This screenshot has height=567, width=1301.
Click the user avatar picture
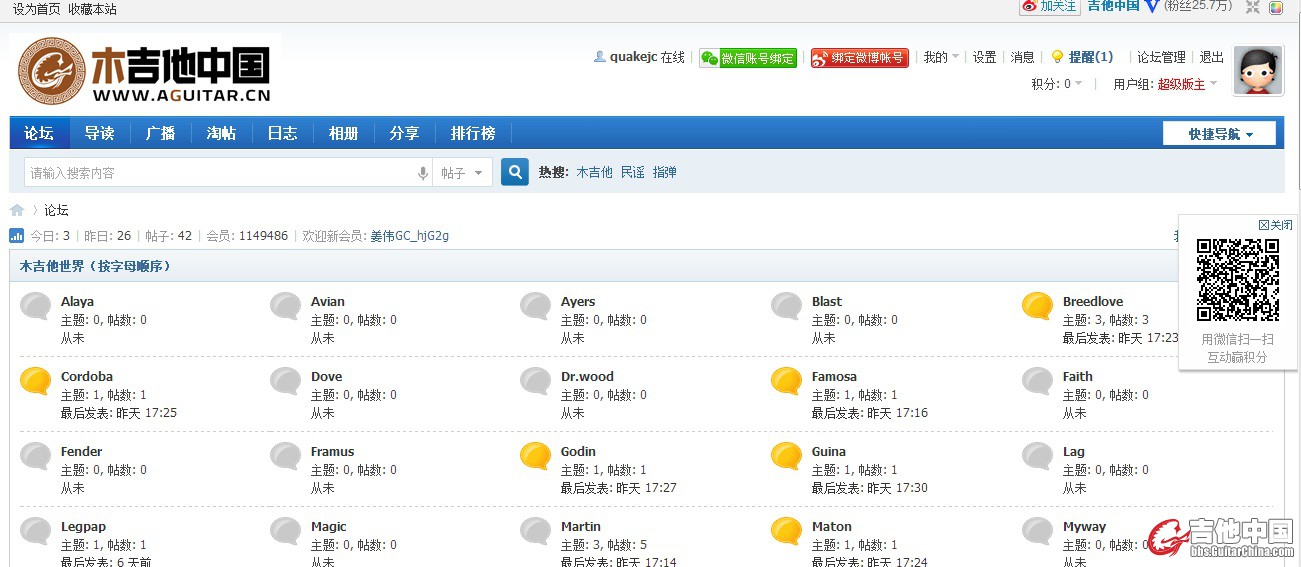1257,71
